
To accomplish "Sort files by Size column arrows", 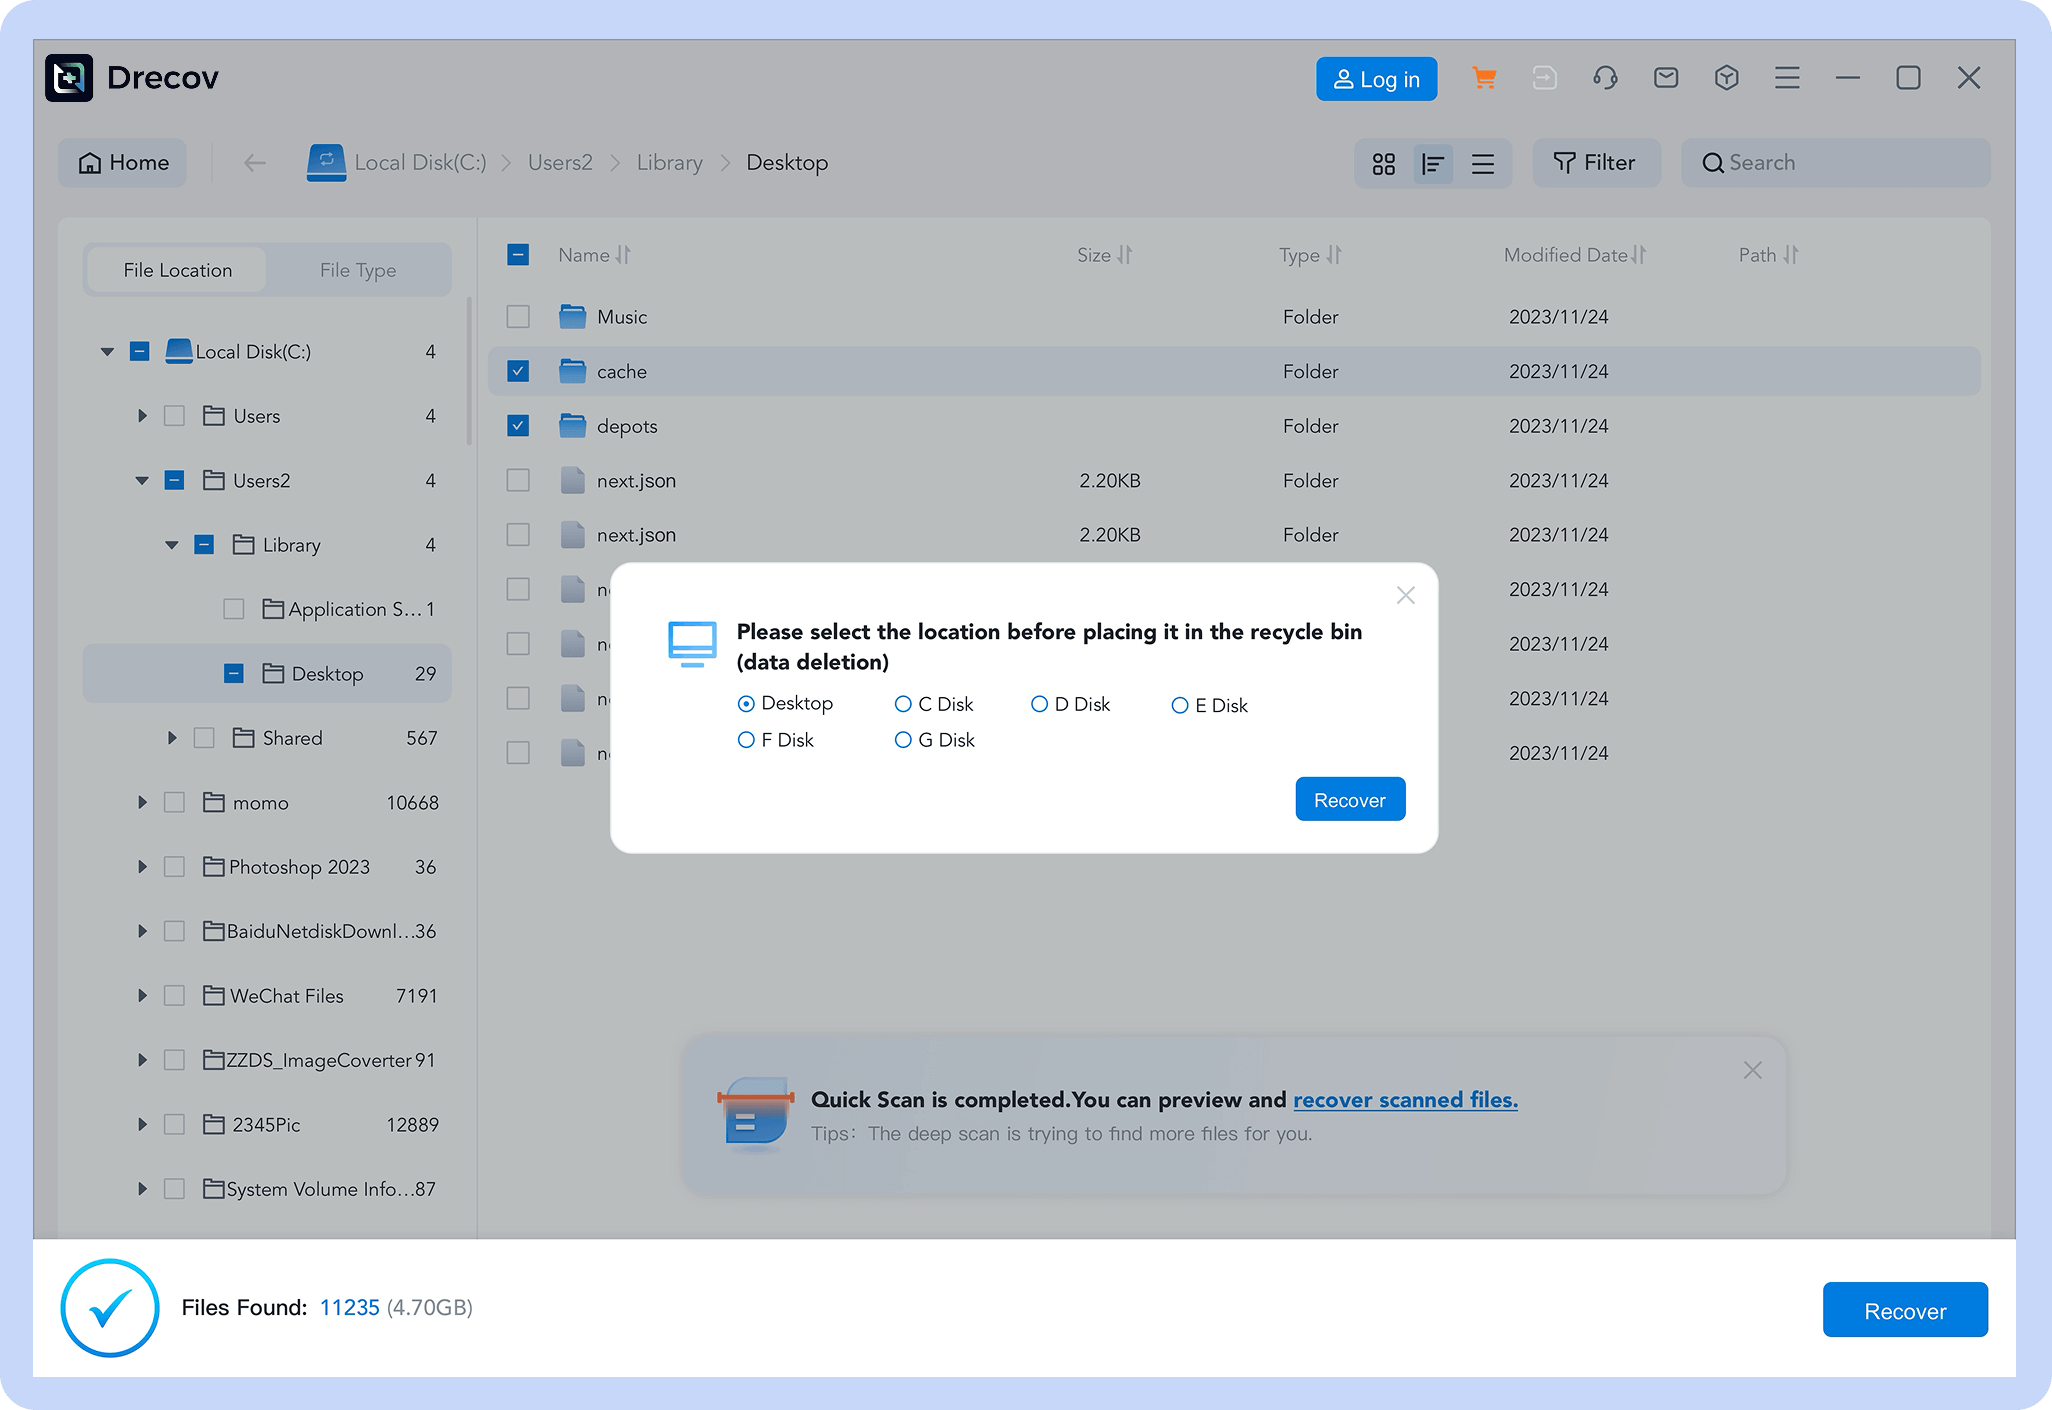I will 1125,255.
